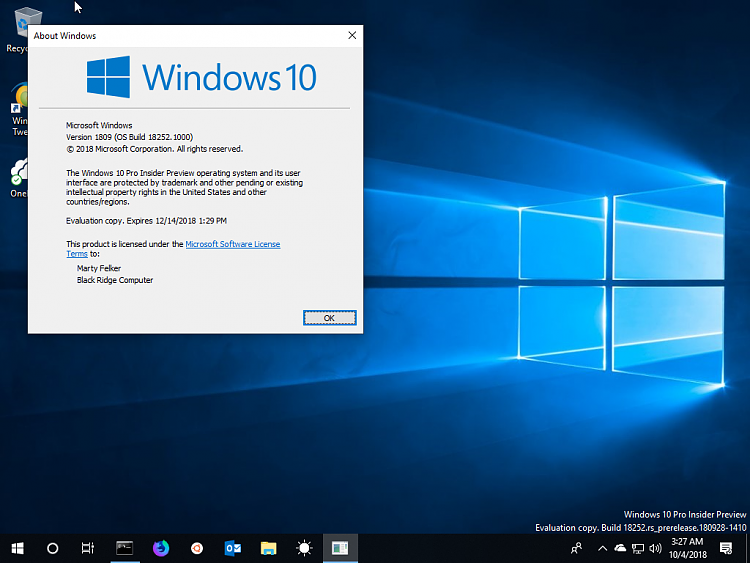Click the 'Evaluation copy. Expires 12/14/2018' line
Image resolution: width=750 pixels, height=563 pixels.
coord(146,221)
